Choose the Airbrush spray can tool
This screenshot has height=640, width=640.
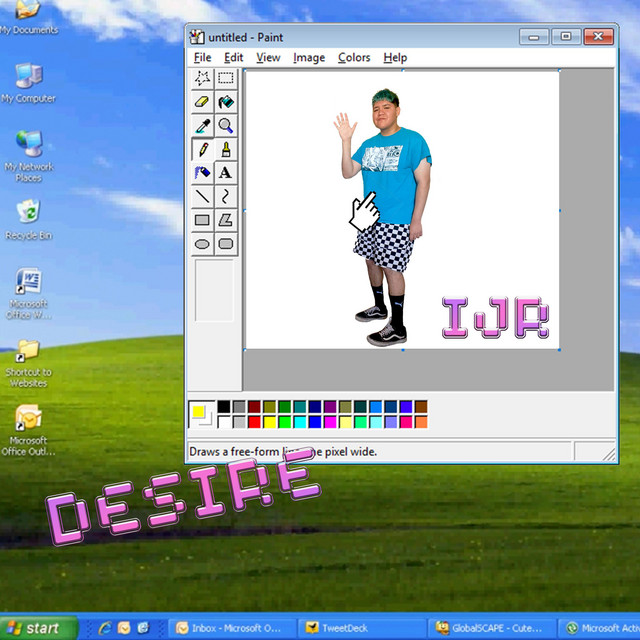(x=202, y=173)
